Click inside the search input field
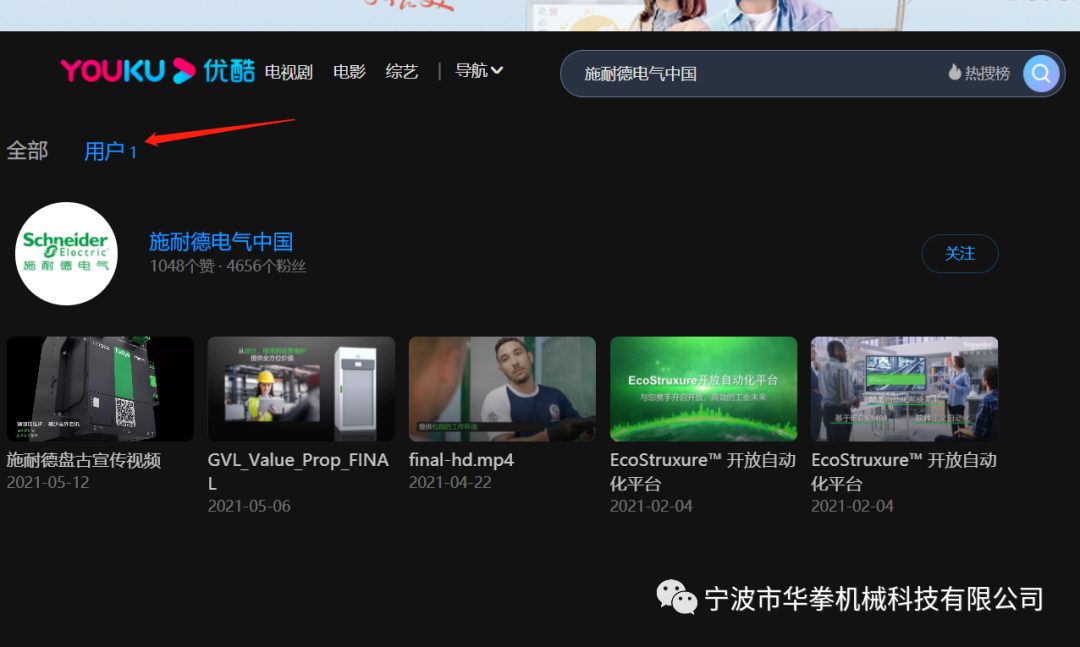 [x=750, y=74]
